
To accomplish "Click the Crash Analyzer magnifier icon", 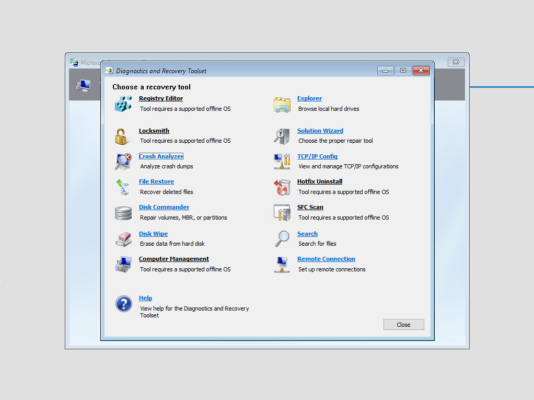I will 123,161.
